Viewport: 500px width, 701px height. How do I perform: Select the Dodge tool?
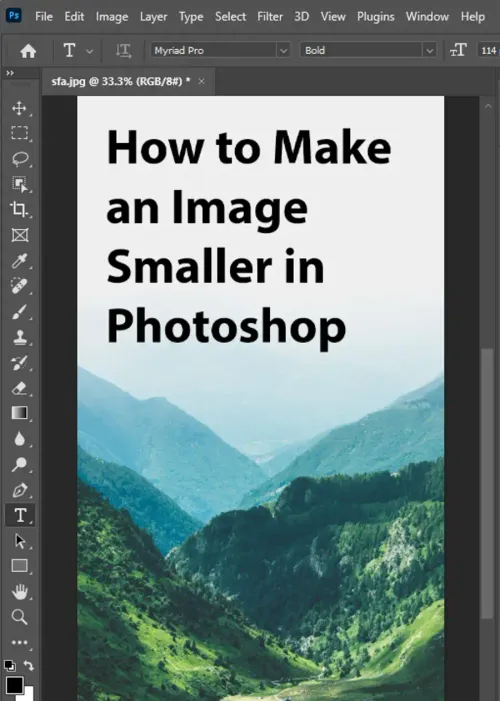pos(19,465)
